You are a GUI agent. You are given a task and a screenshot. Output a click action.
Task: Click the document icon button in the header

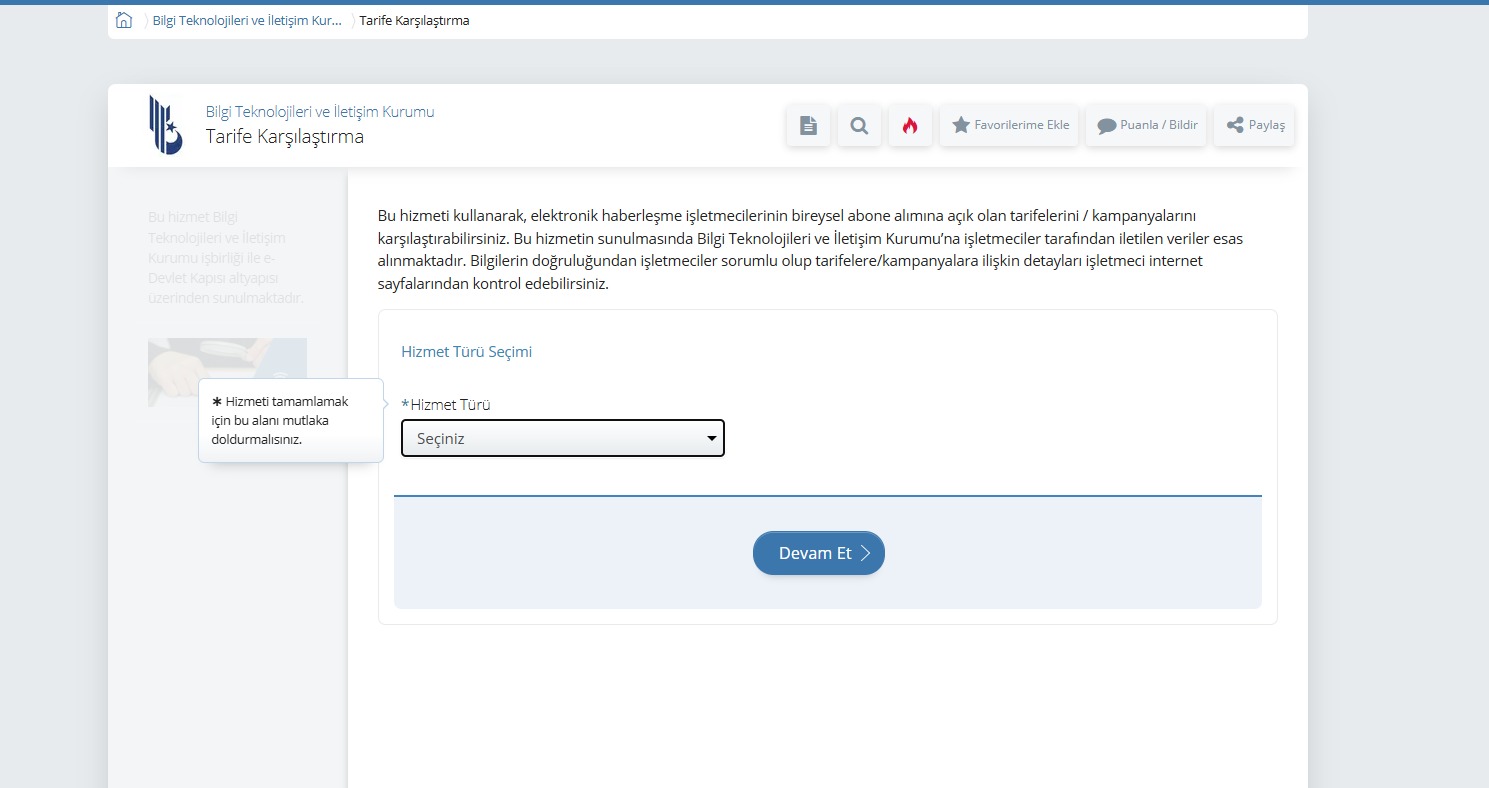pos(808,126)
